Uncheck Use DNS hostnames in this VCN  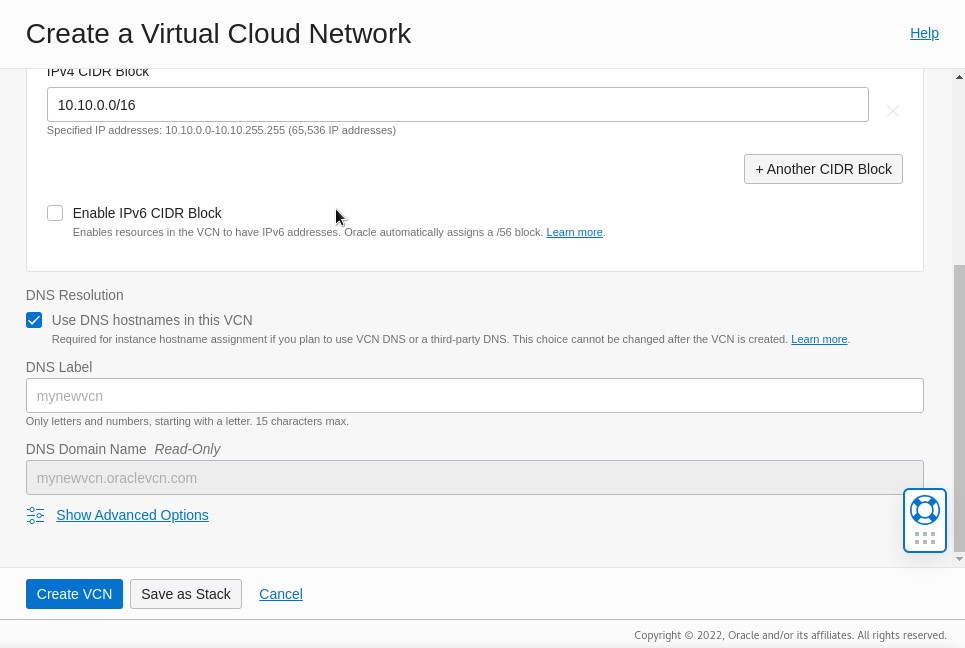click(33, 320)
